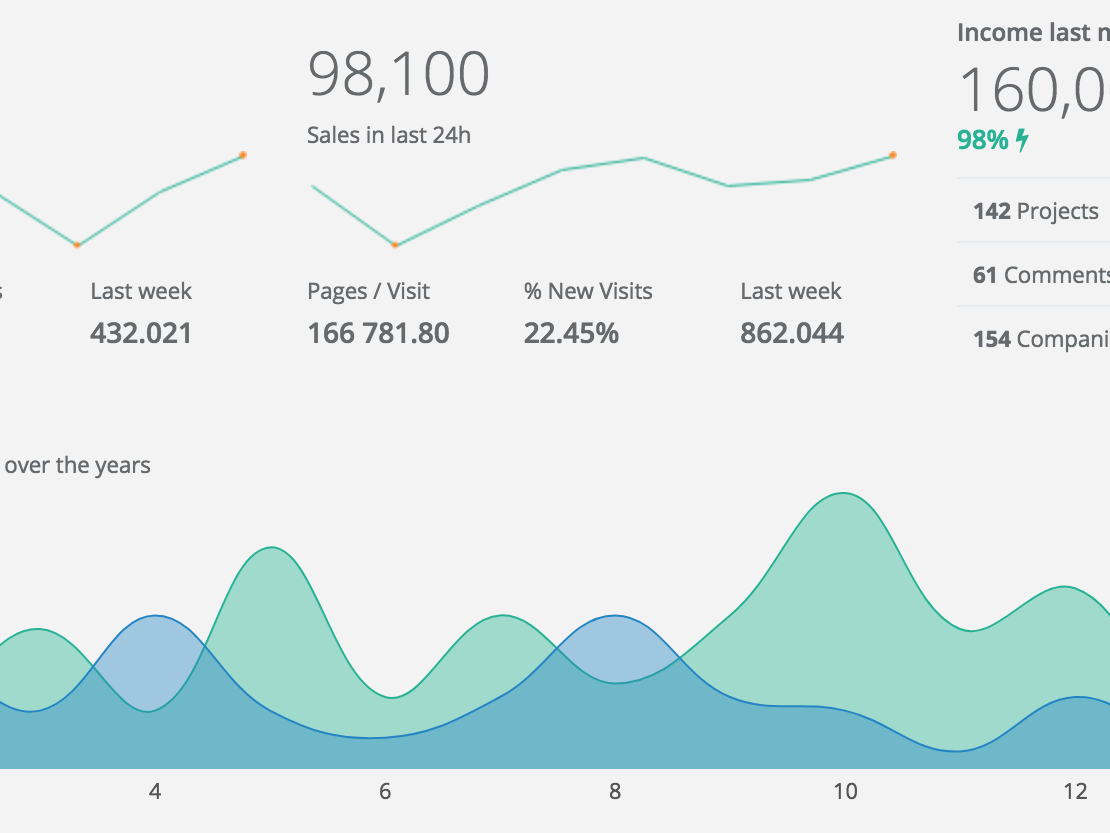1110x833 pixels.
Task: Click the over the years chart title
Action: [76, 466]
